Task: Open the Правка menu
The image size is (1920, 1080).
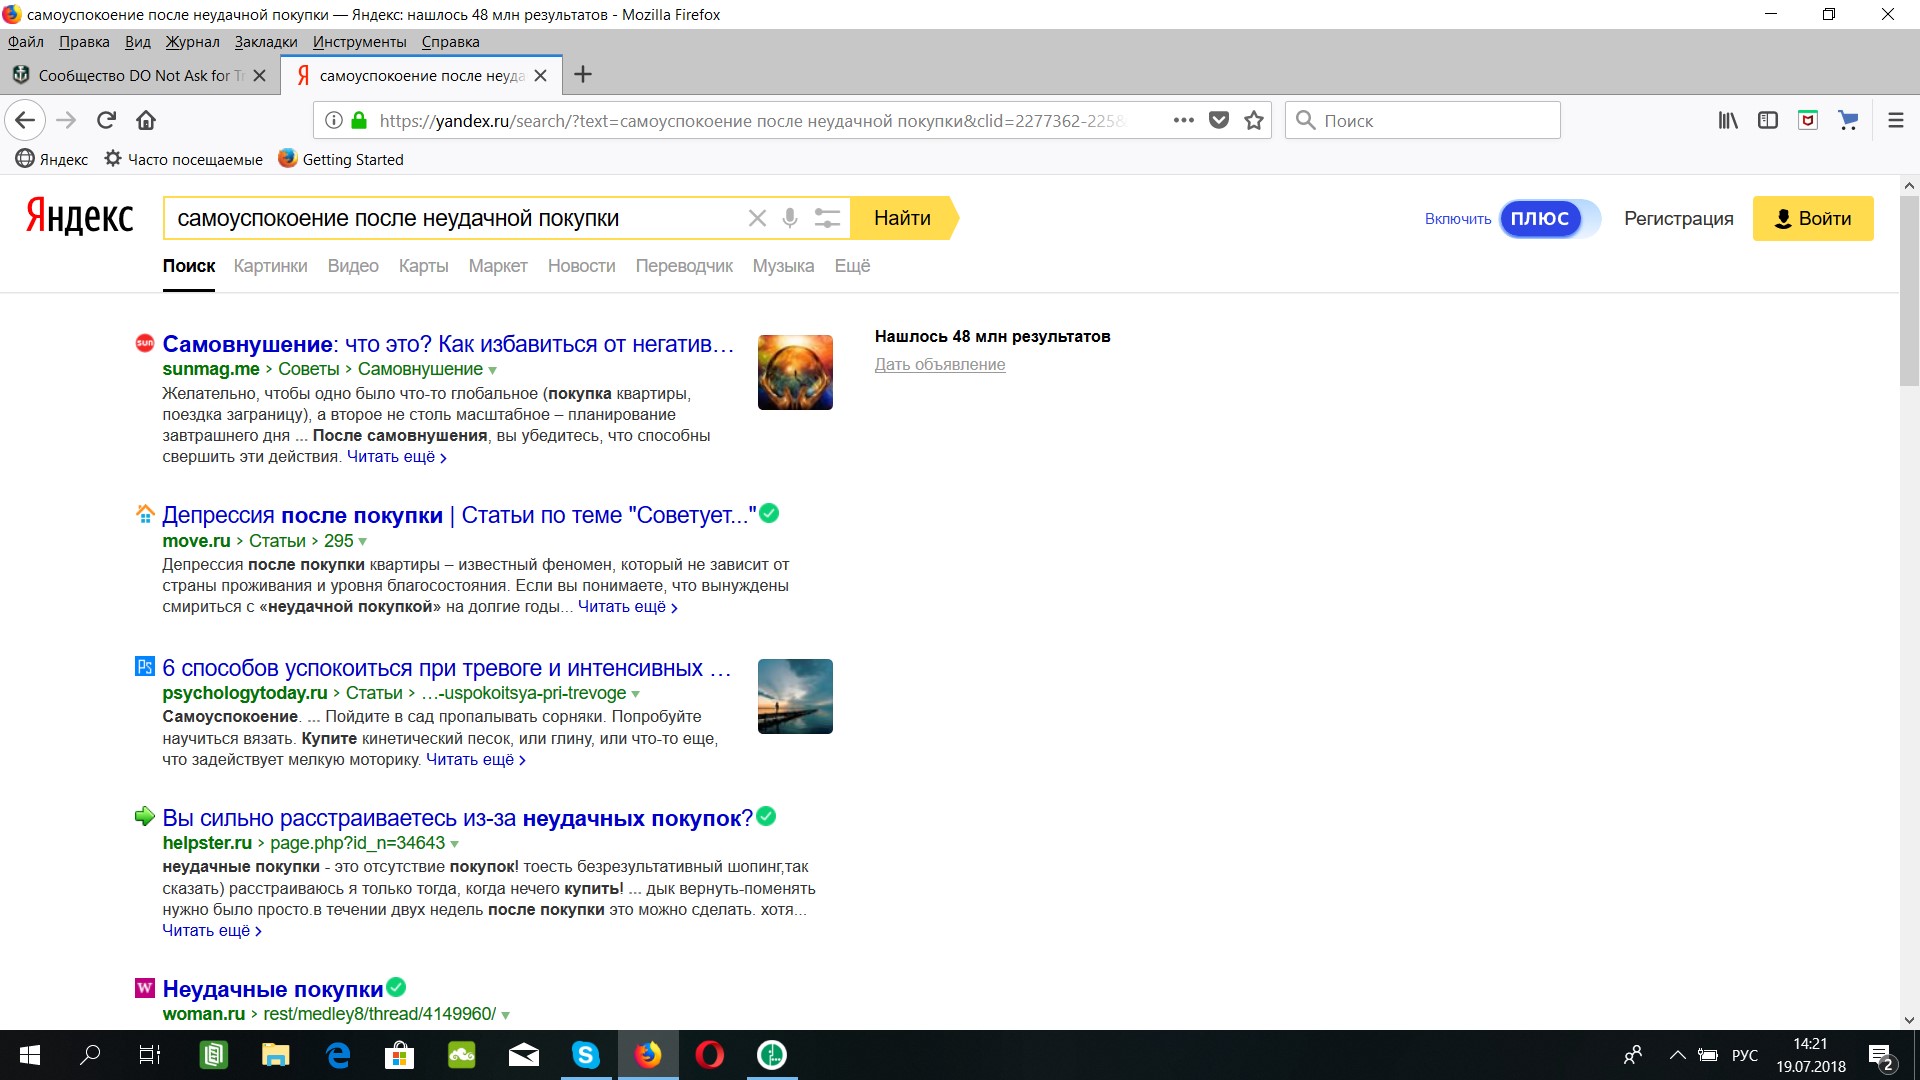Action: (84, 42)
